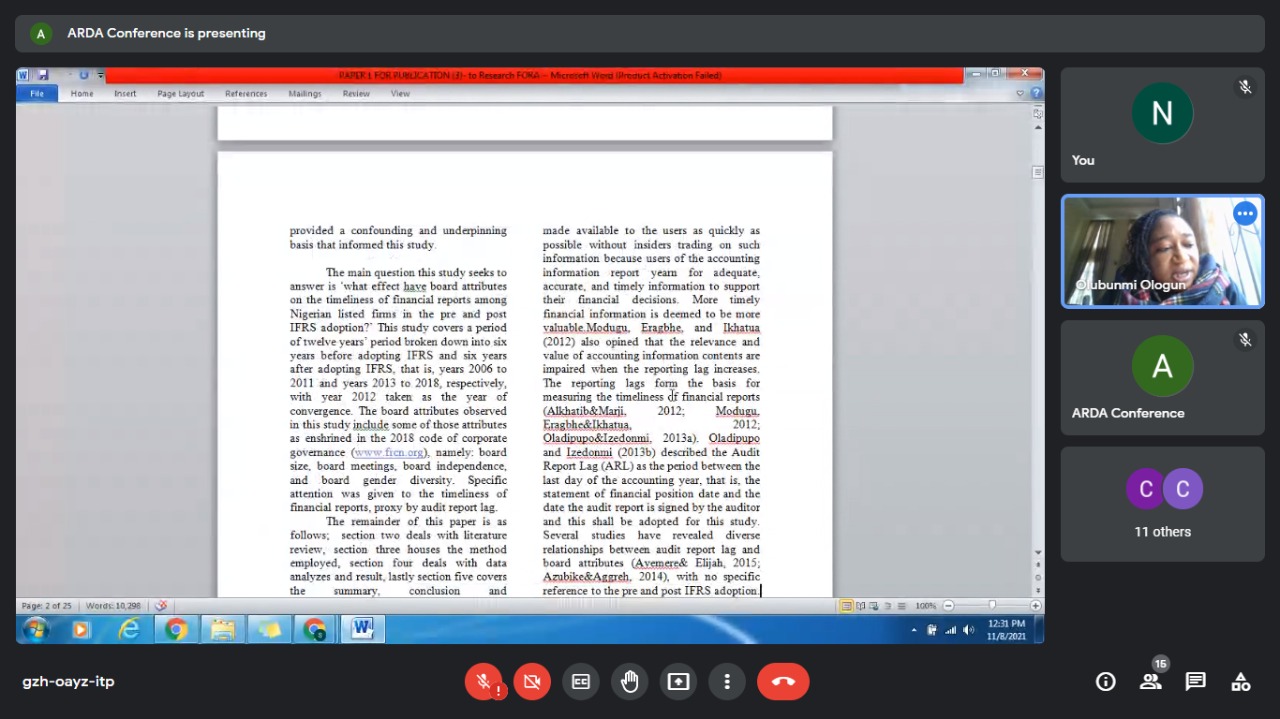Image resolution: width=1280 pixels, height=719 pixels.
Task: Open the Page Layout ribbon tab
Action: (x=180, y=94)
